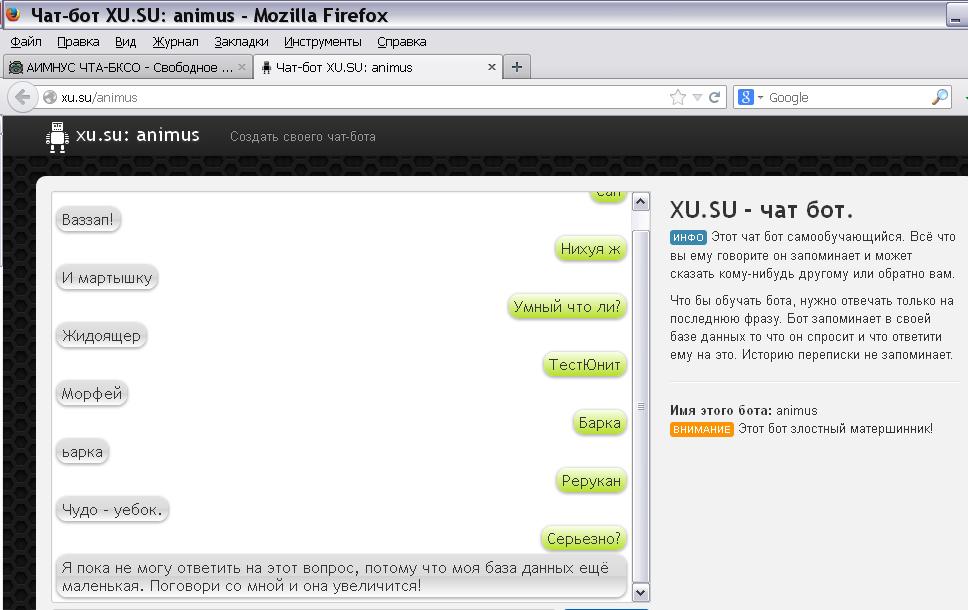Click chat scrollbar down arrow

[640, 593]
